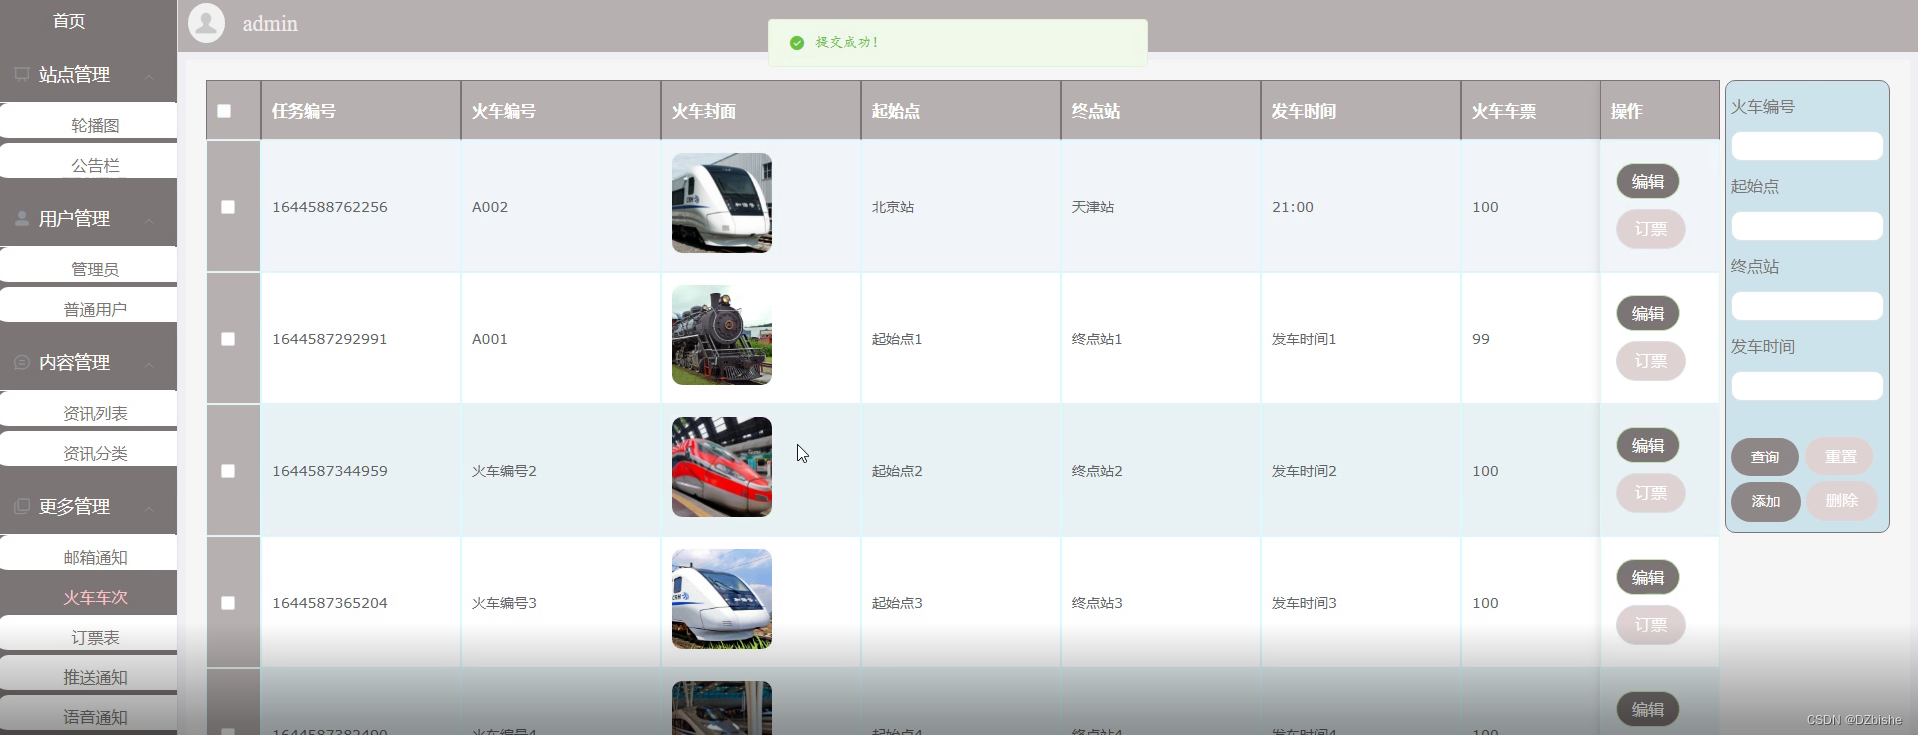Click the 查询 search button
The height and width of the screenshot is (735, 1918).
1765,457
